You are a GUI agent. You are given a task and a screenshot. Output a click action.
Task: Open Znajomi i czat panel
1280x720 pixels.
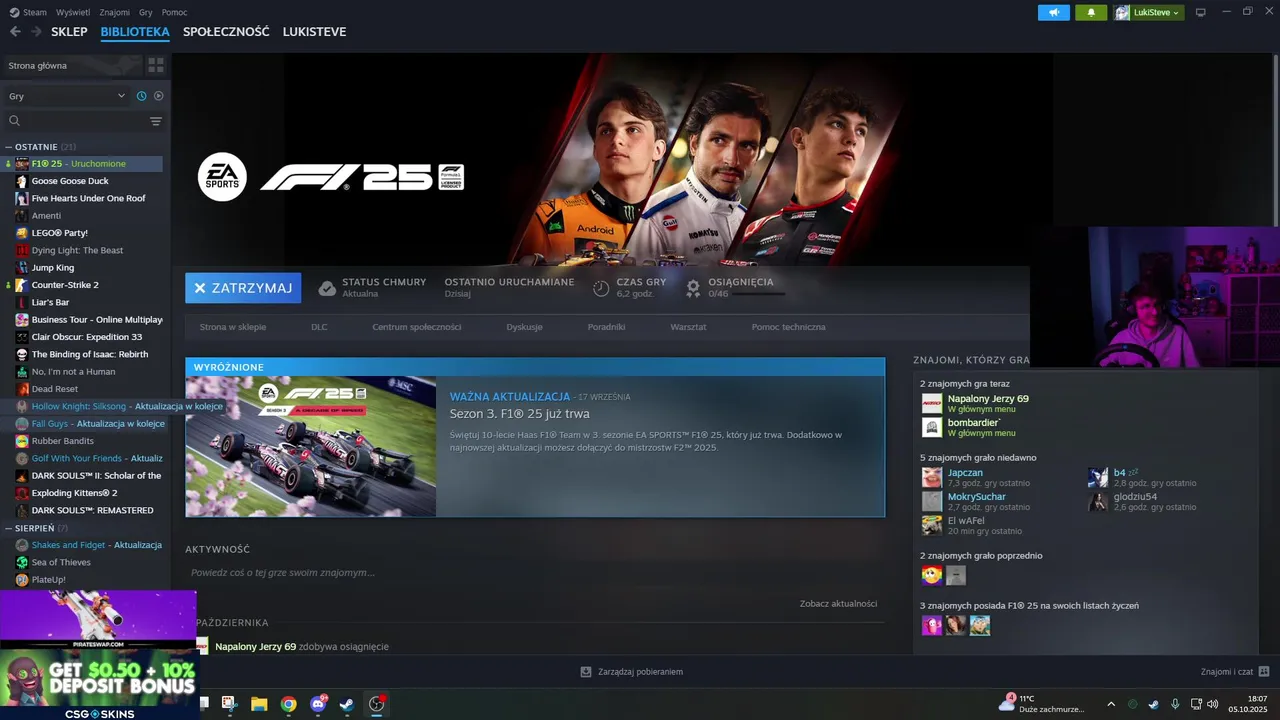click(1235, 672)
